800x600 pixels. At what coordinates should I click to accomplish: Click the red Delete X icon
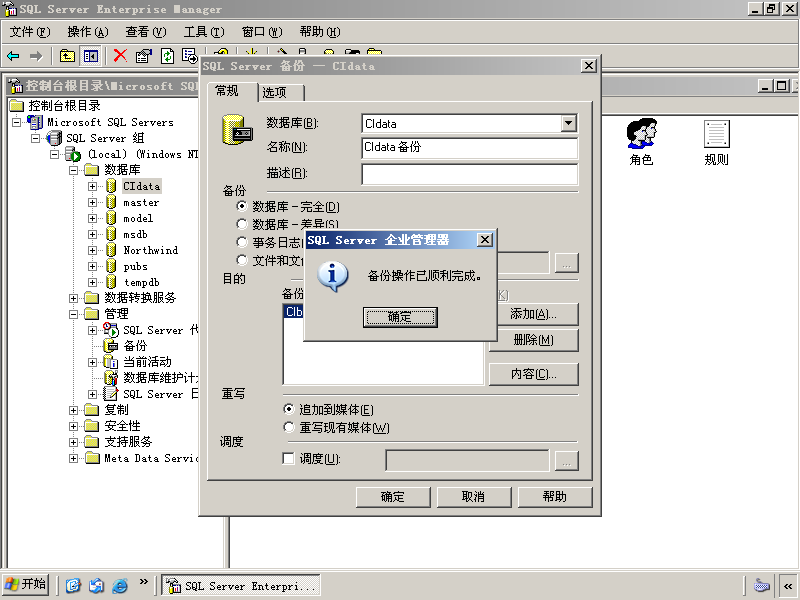(120, 56)
